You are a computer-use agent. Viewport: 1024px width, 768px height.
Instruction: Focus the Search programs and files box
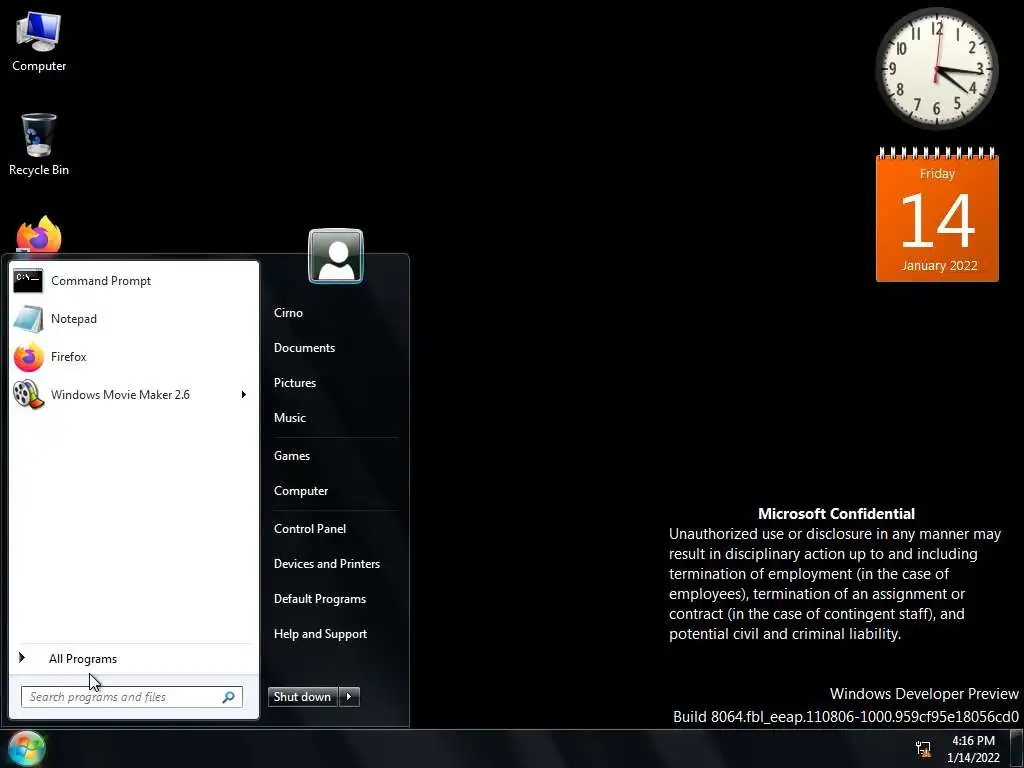click(131, 697)
